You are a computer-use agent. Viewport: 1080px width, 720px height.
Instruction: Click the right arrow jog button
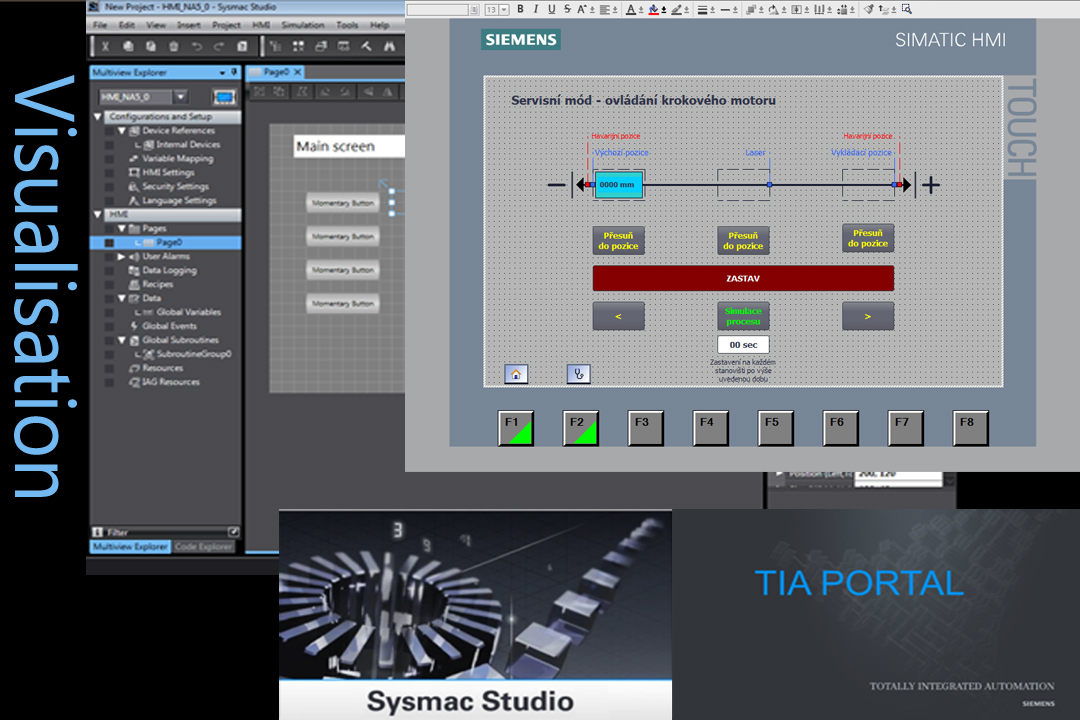(868, 316)
